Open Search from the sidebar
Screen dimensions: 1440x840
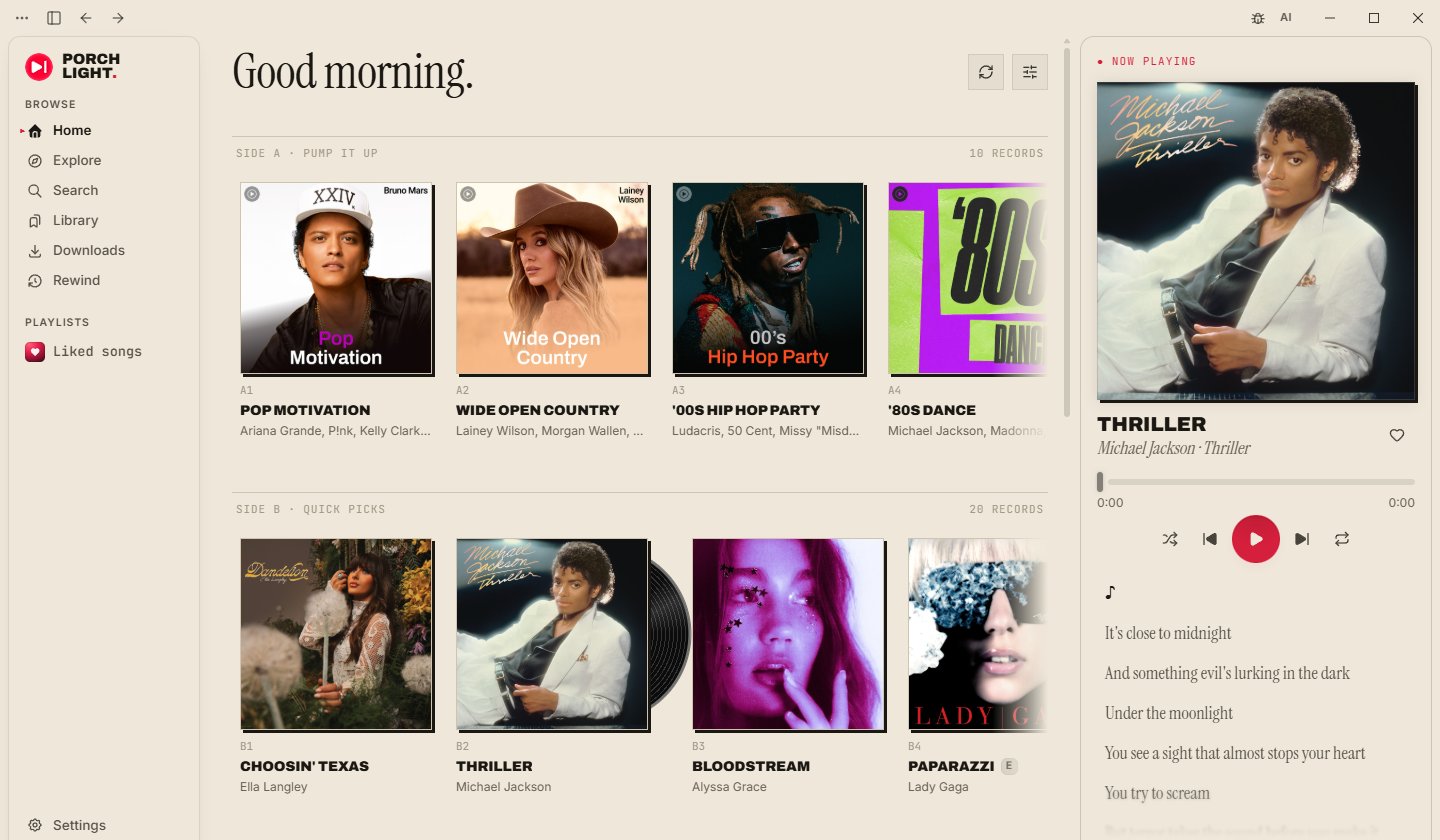tap(104, 190)
